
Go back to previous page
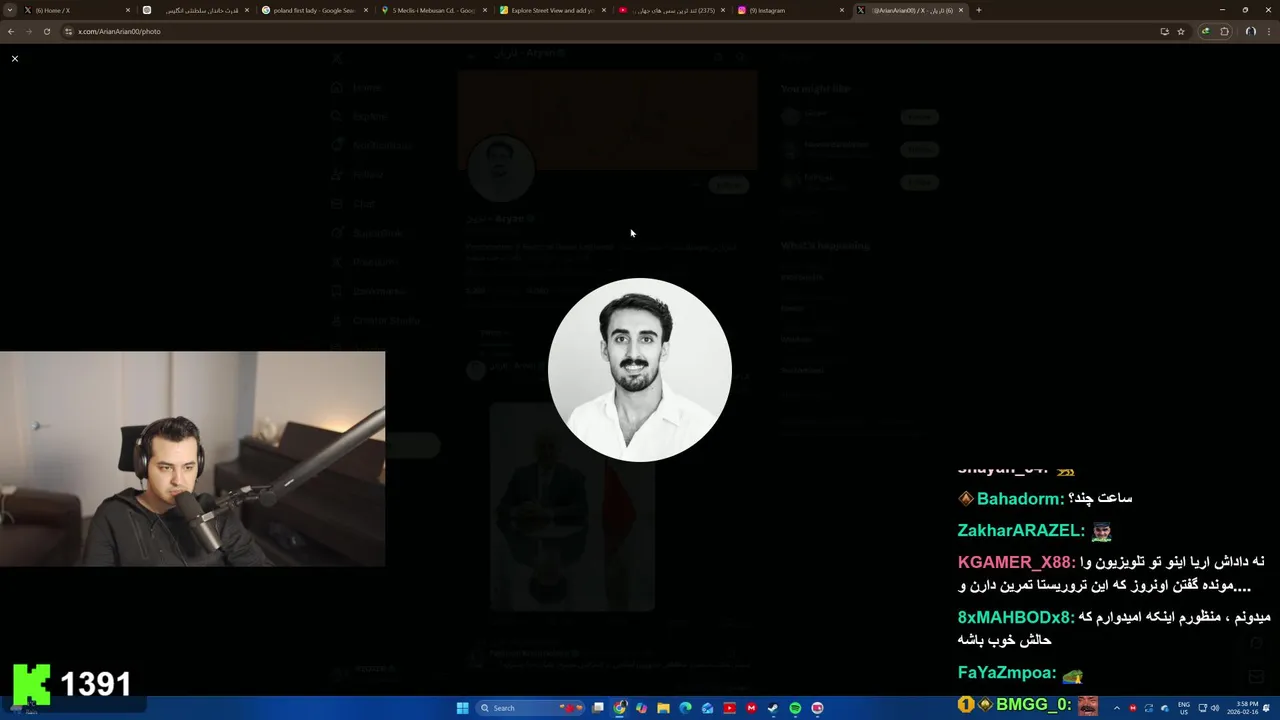coord(11,31)
